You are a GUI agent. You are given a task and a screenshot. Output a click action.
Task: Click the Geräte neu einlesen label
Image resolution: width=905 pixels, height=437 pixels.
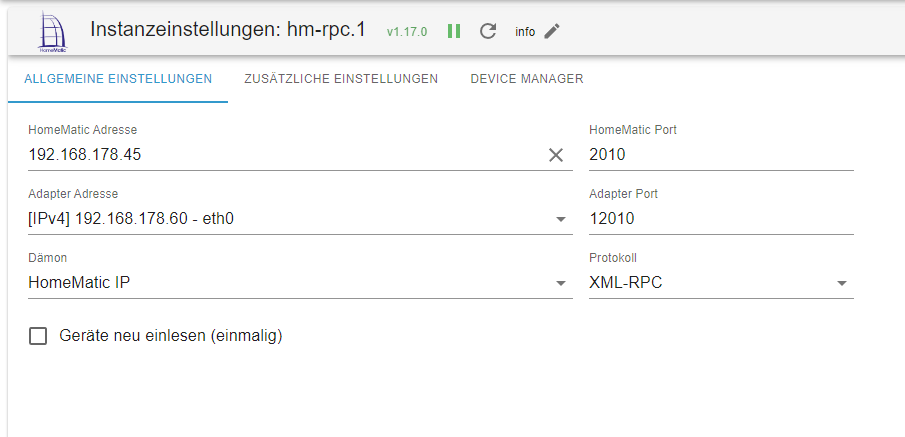click(x=171, y=336)
